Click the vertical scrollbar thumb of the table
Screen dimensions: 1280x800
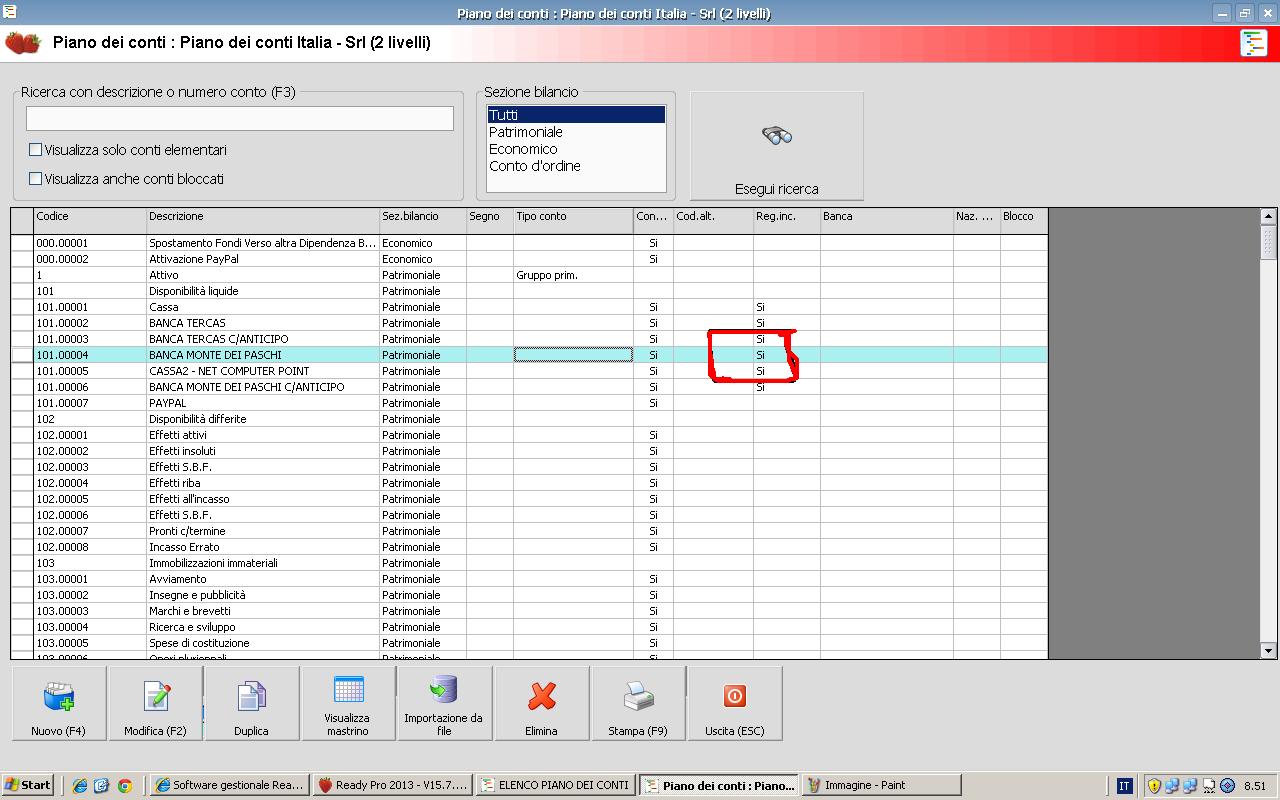coord(1268,241)
